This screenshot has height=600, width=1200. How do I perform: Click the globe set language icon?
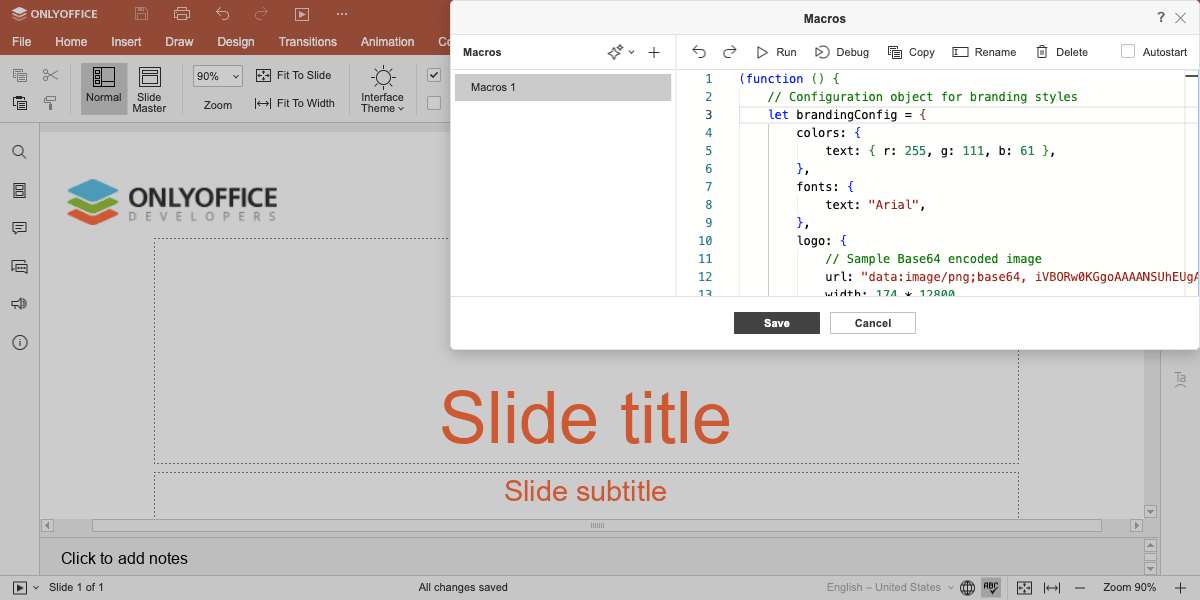(x=967, y=588)
